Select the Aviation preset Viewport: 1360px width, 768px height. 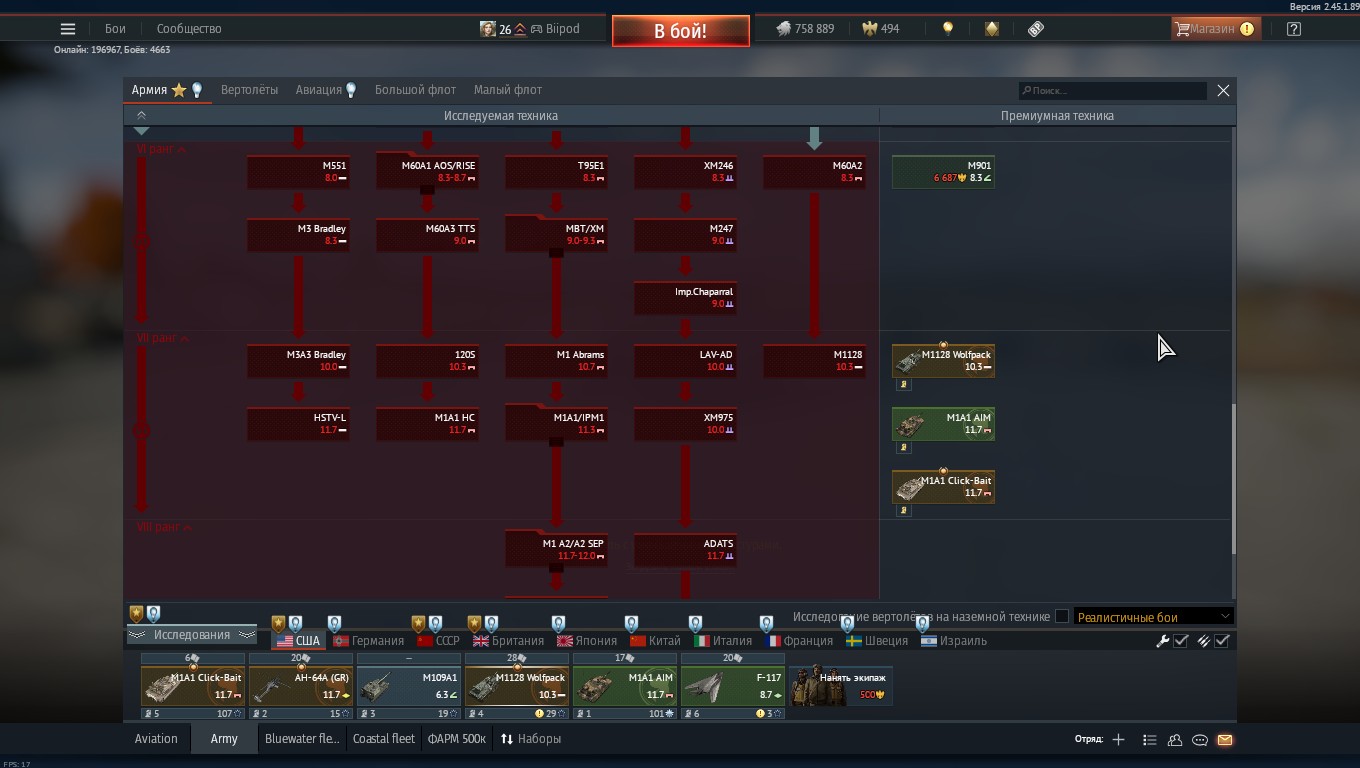pyautogui.click(x=156, y=739)
